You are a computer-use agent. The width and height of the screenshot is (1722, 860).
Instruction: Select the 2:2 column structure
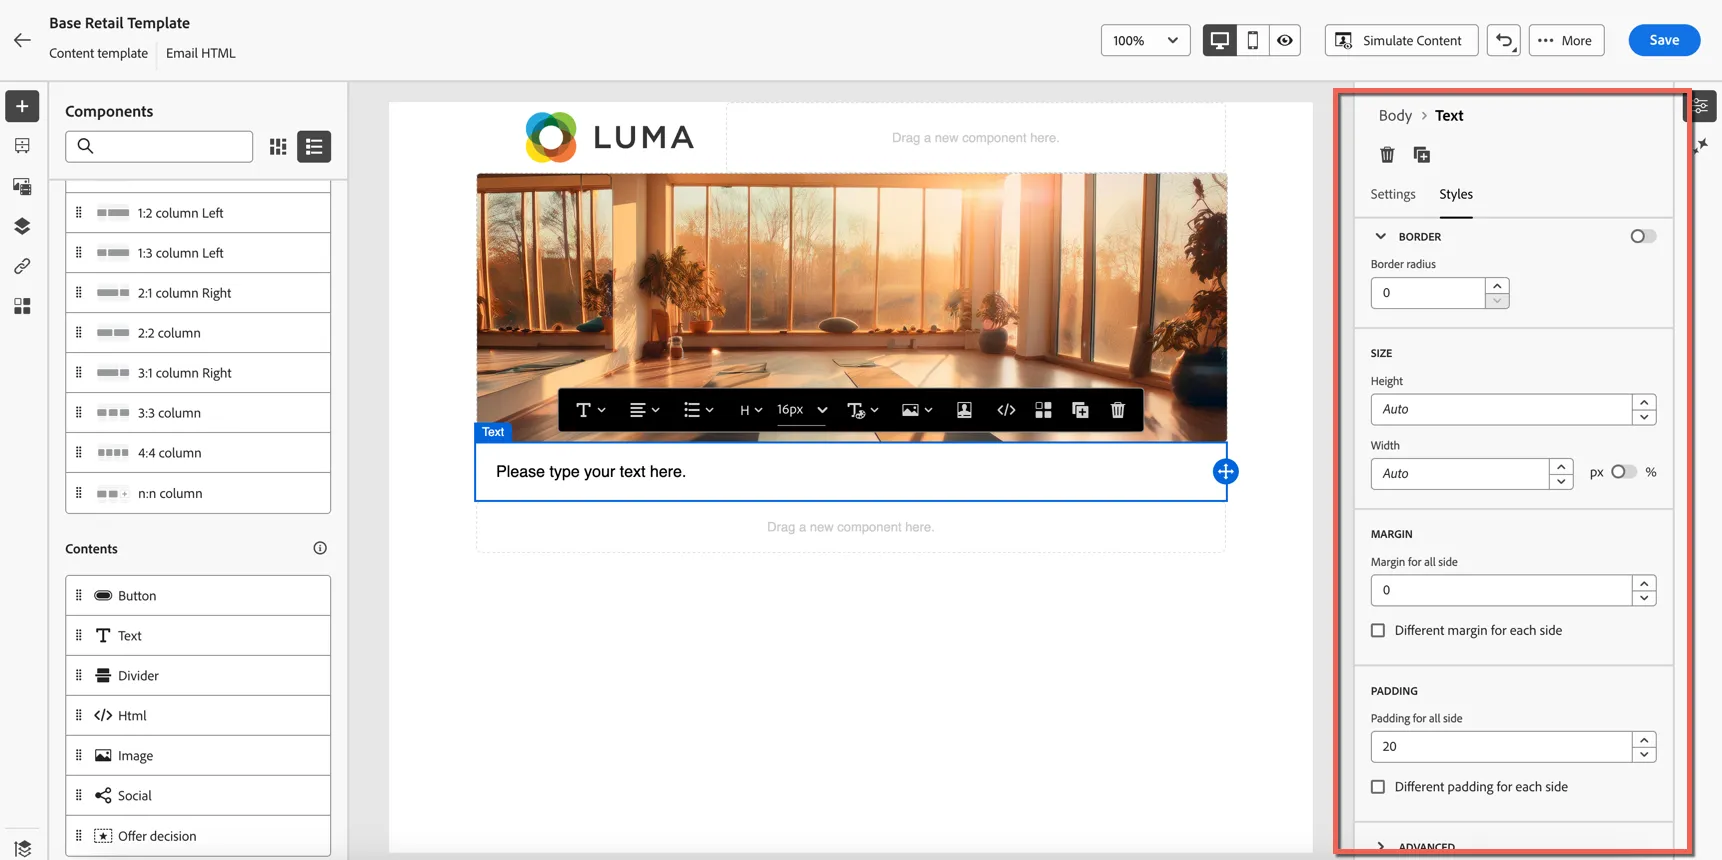(x=198, y=333)
